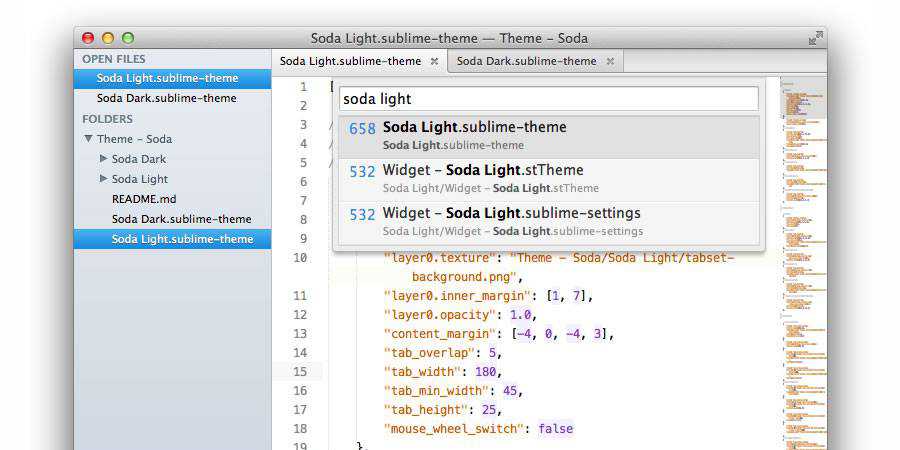Switch to Soda Light.sublime-theme tab
Screen dimensions: 900x450
click(350, 61)
